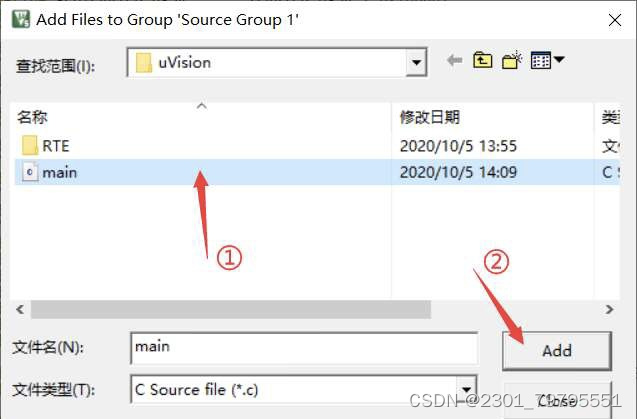Click the scroll right arrow
Viewport: 637px width, 419px height.
609,310
